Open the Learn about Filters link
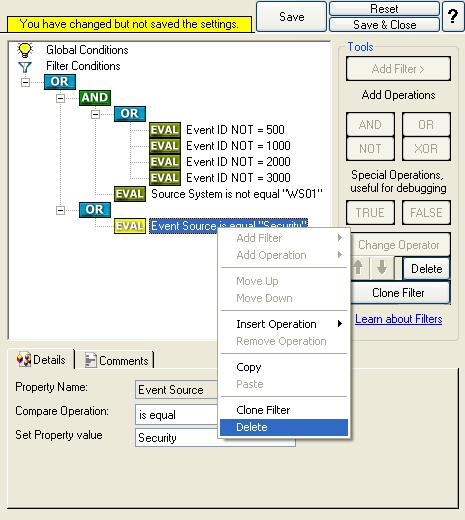The width and height of the screenshot is (465, 520). click(398, 319)
